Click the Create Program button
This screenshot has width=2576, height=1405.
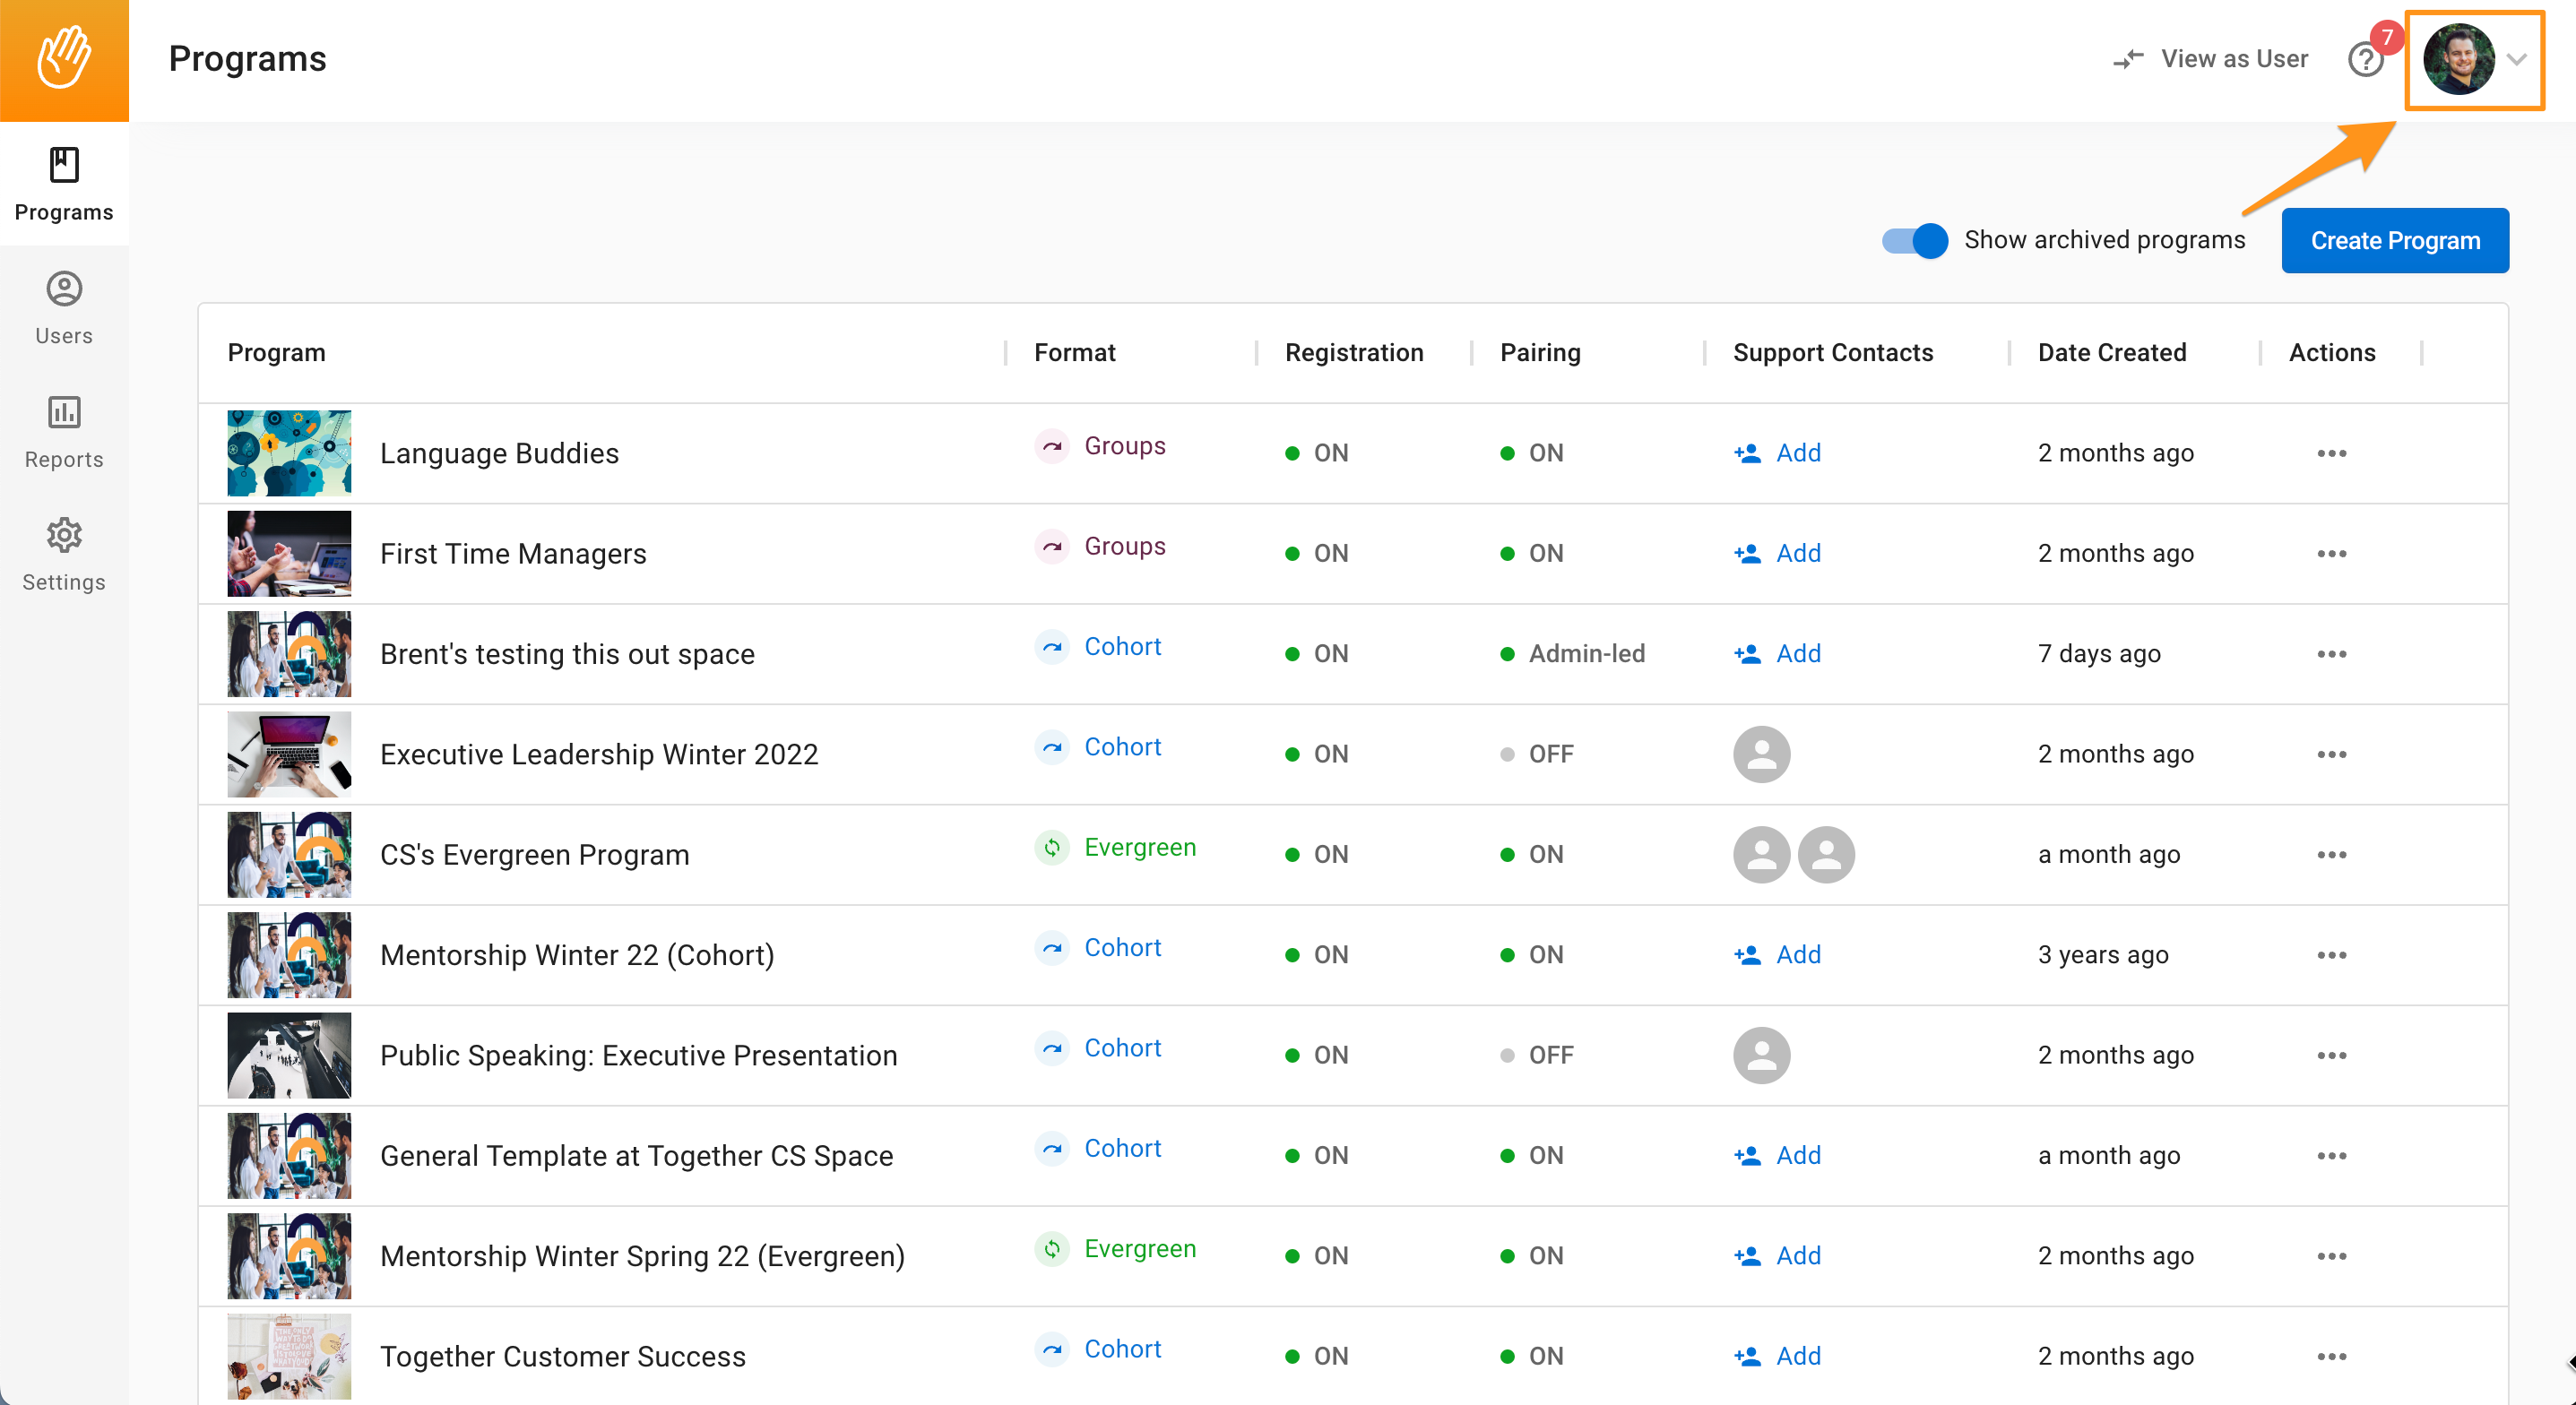pyautogui.click(x=2394, y=240)
